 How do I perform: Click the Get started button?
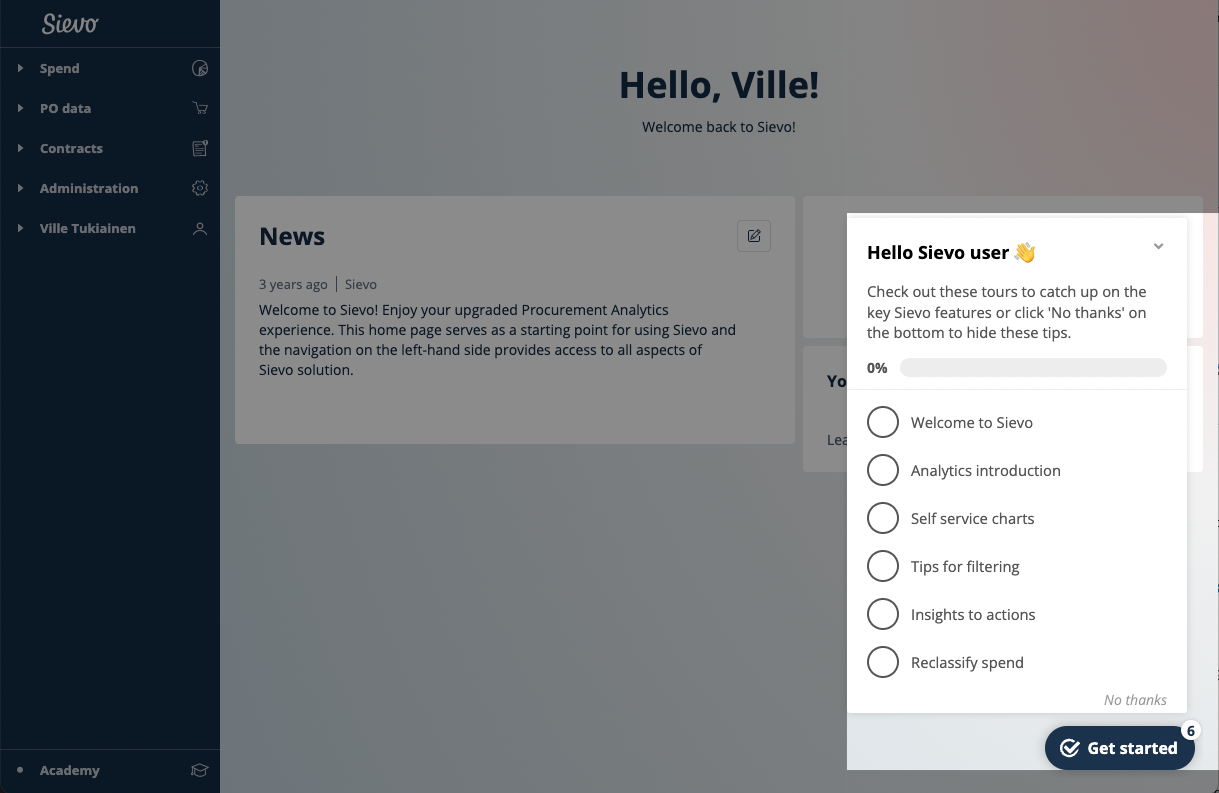[x=1120, y=748]
